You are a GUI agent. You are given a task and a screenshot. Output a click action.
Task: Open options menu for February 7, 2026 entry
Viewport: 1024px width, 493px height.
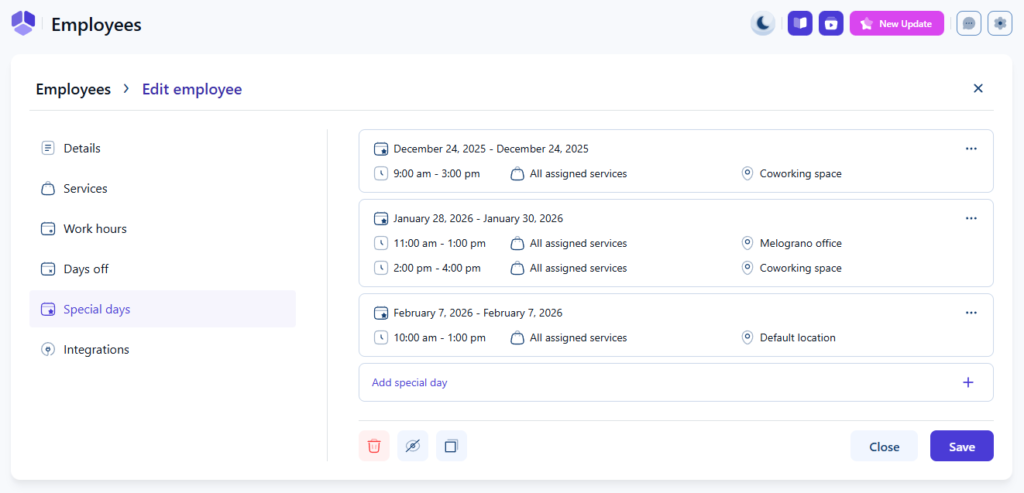coord(970,312)
